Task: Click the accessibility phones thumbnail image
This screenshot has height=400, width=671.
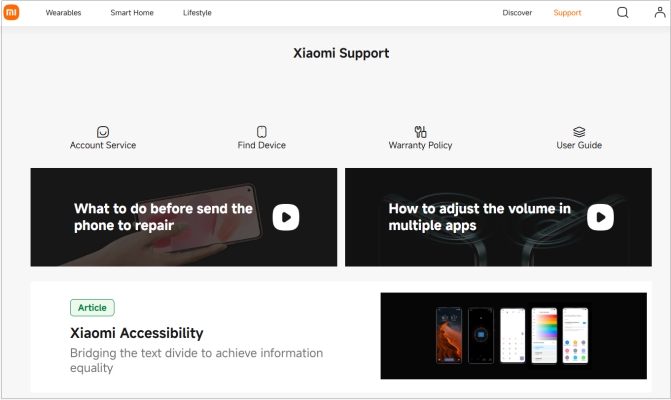Action: [514, 336]
